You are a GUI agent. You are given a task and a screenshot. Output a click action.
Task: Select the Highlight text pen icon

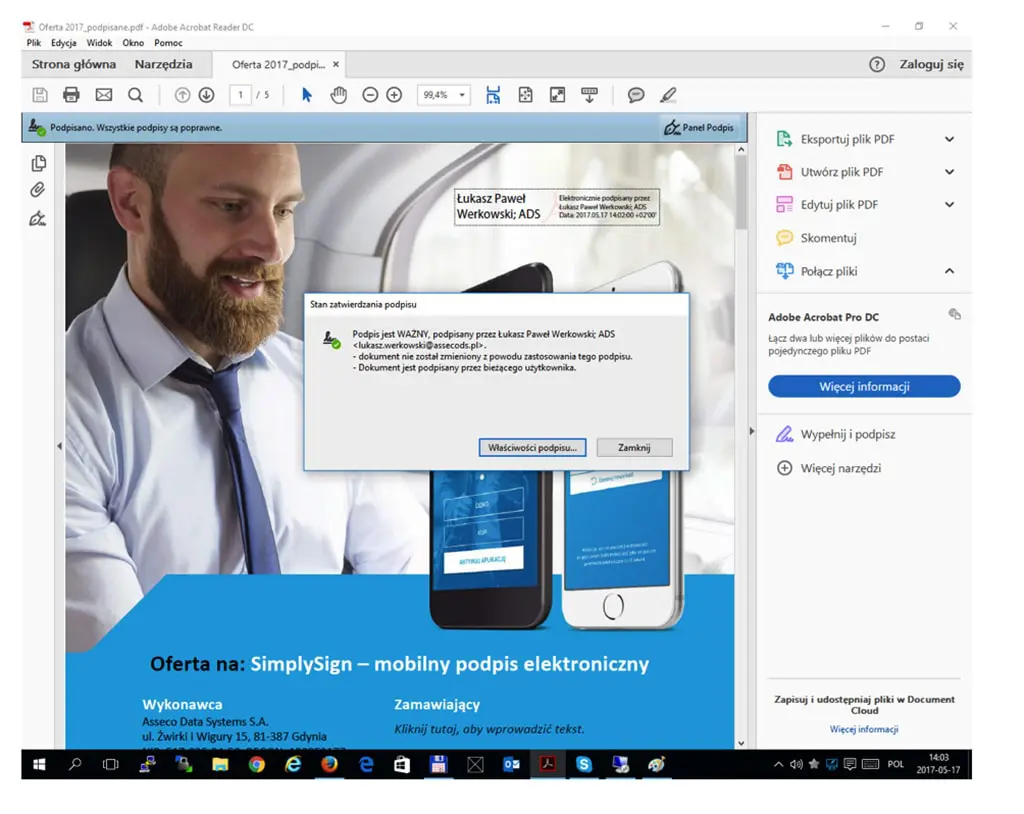pyautogui.click(x=668, y=95)
